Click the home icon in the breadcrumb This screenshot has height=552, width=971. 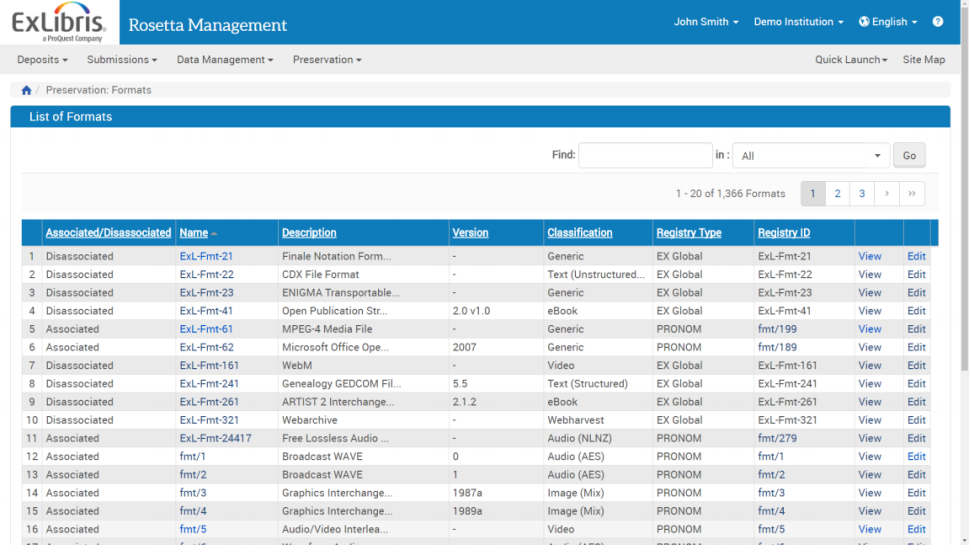26,90
